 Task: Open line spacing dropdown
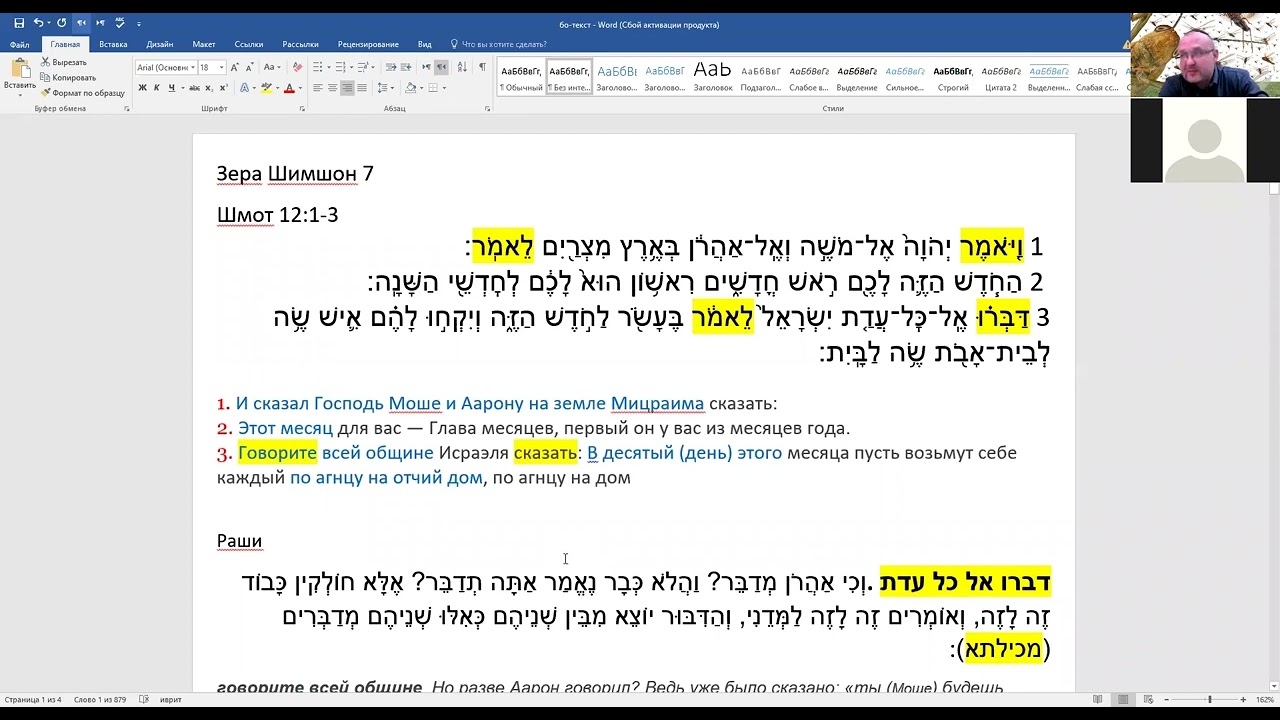(x=385, y=88)
